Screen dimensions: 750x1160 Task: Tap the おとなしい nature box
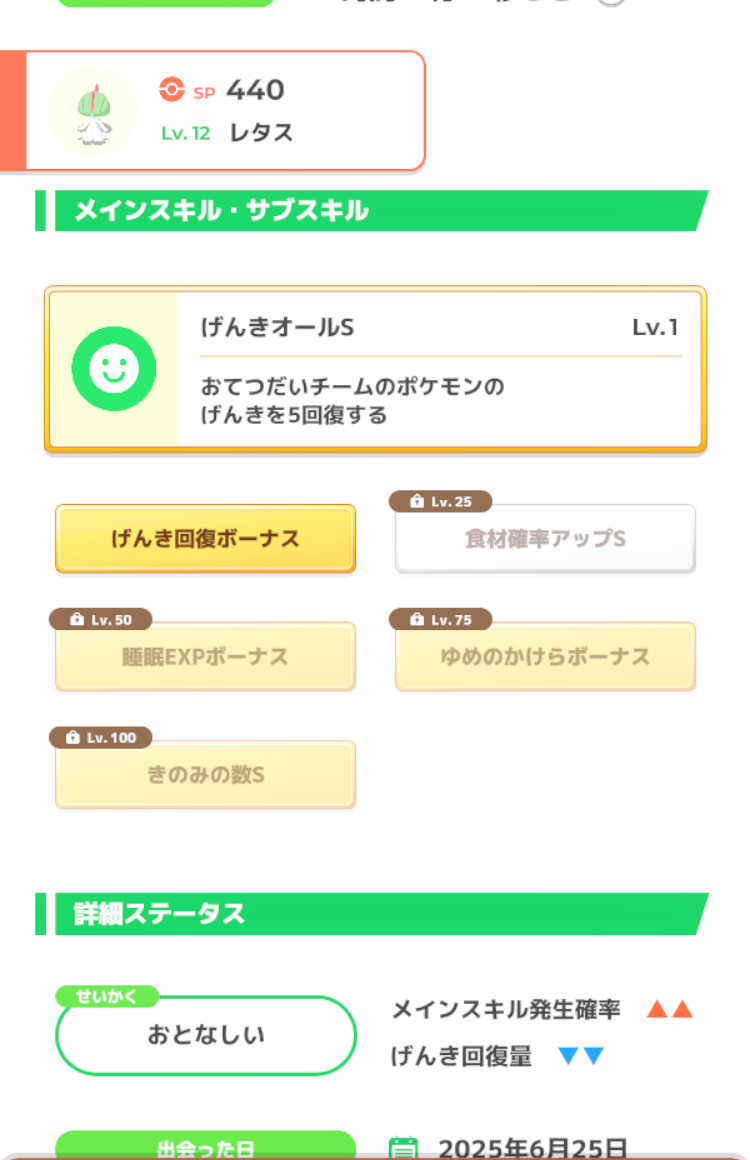[x=206, y=1036]
